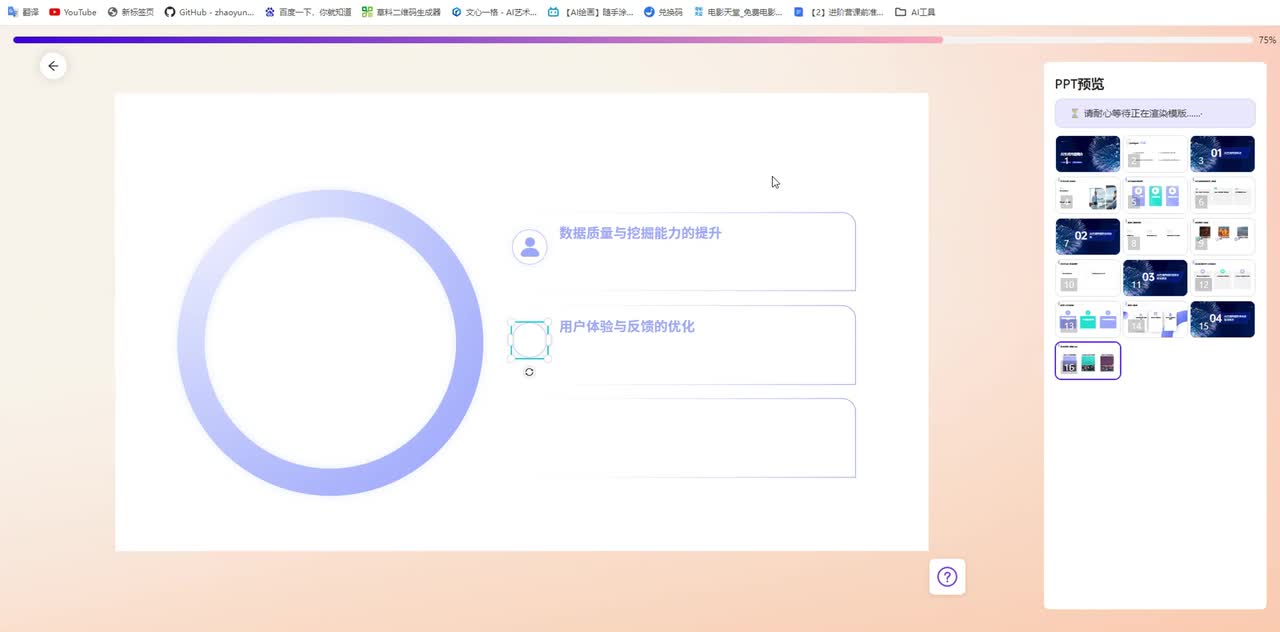Select the empty circle icon placeholder
1280x632 pixels.
529,340
